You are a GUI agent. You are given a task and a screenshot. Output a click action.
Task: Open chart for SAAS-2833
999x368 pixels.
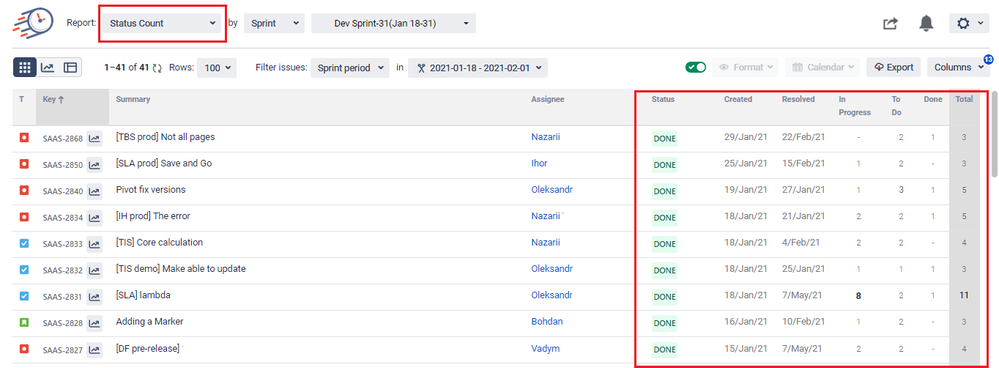click(x=94, y=244)
